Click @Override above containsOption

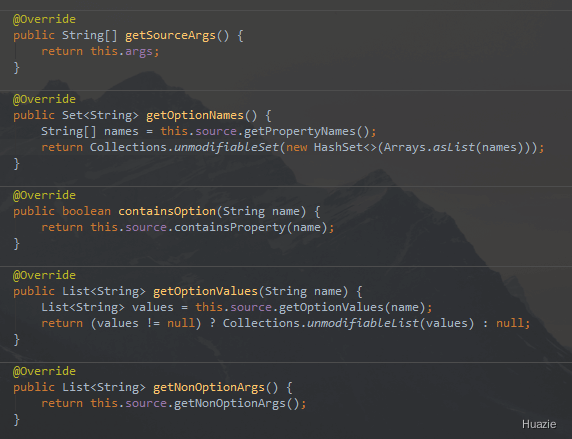tap(44, 195)
